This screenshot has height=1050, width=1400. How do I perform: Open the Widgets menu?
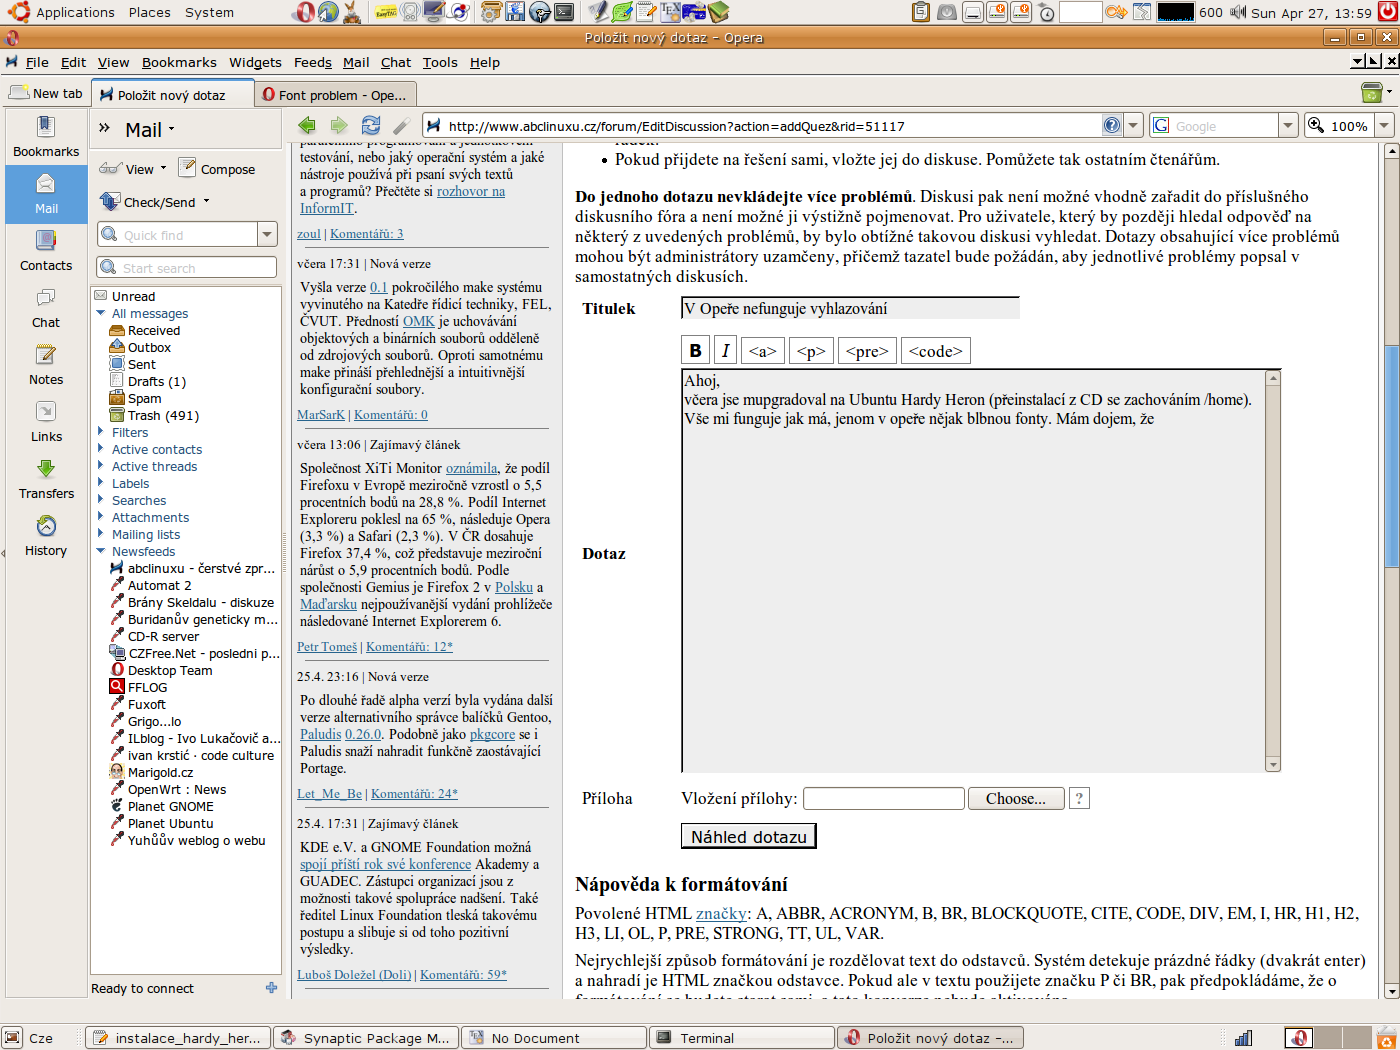tap(255, 62)
